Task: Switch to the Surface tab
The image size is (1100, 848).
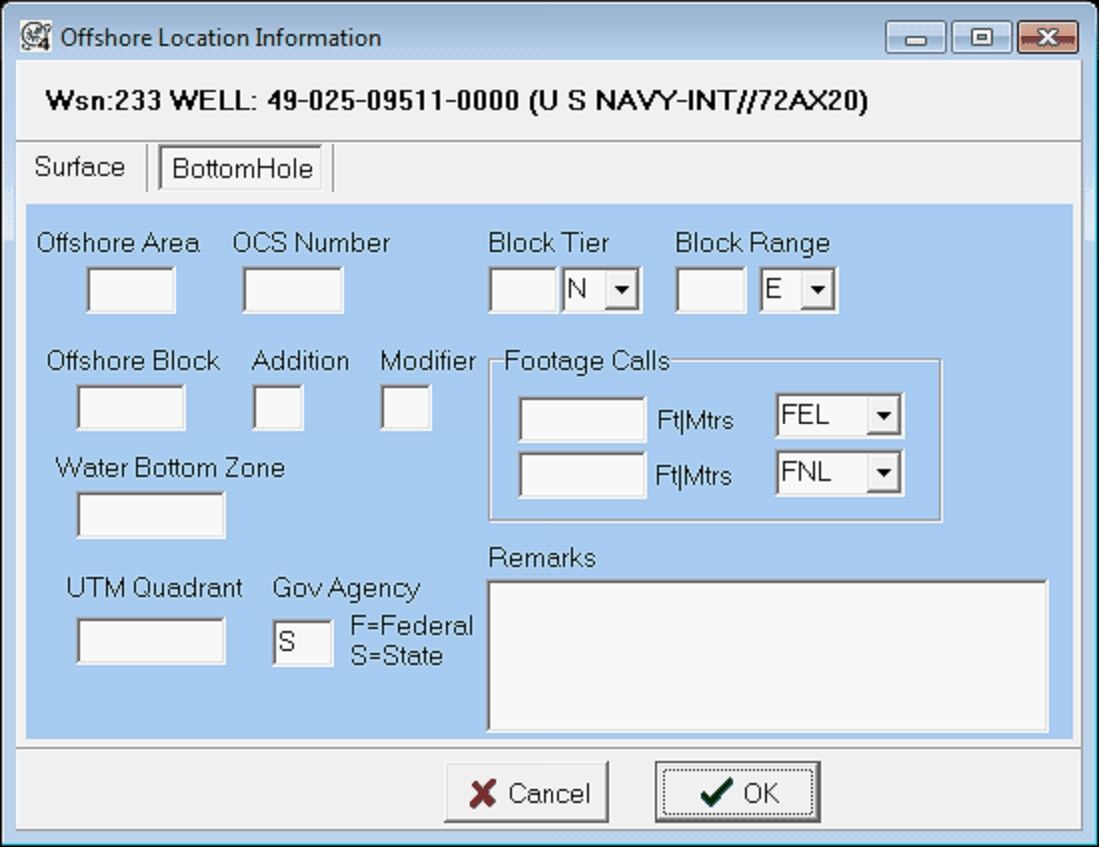Action: pyautogui.click(x=79, y=167)
